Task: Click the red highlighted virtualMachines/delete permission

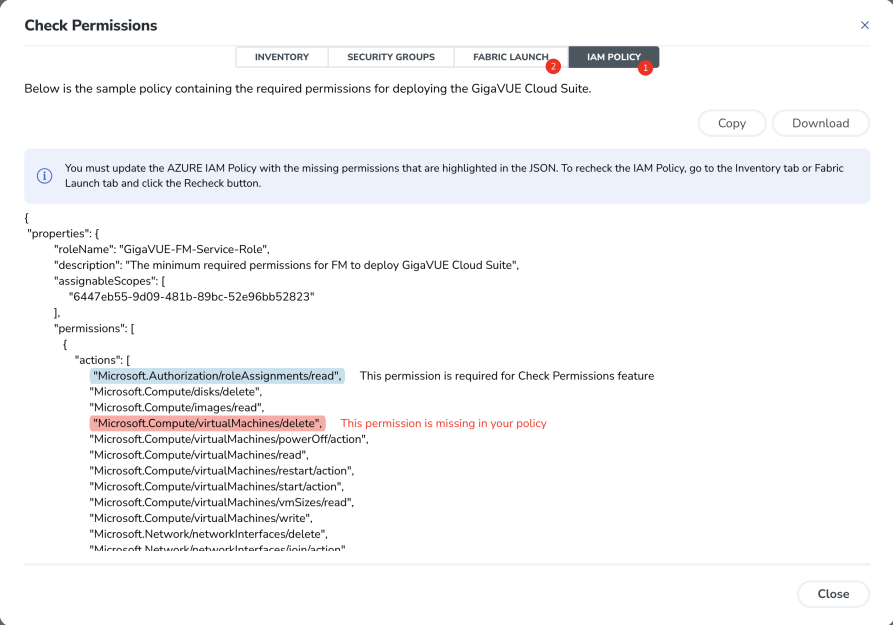Action: click(x=207, y=423)
